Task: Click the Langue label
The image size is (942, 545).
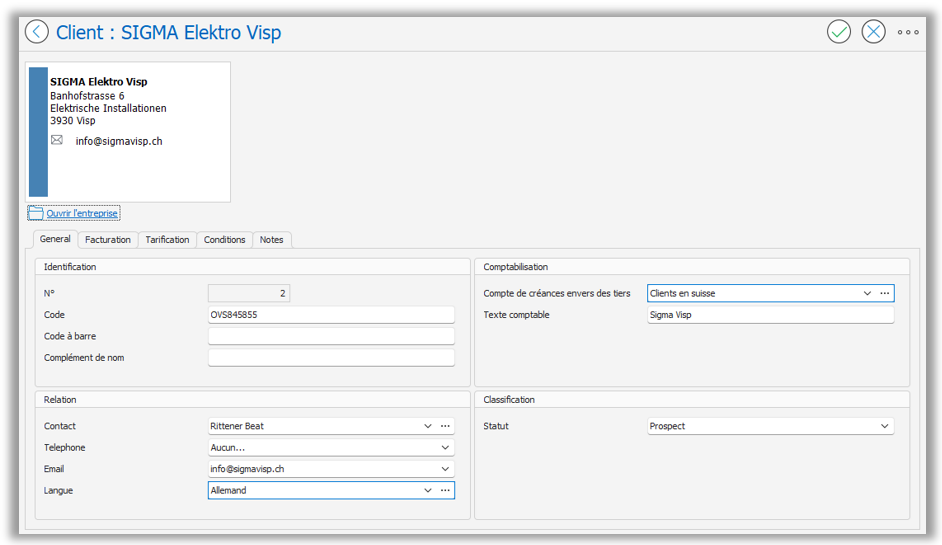Action: [x=58, y=490]
